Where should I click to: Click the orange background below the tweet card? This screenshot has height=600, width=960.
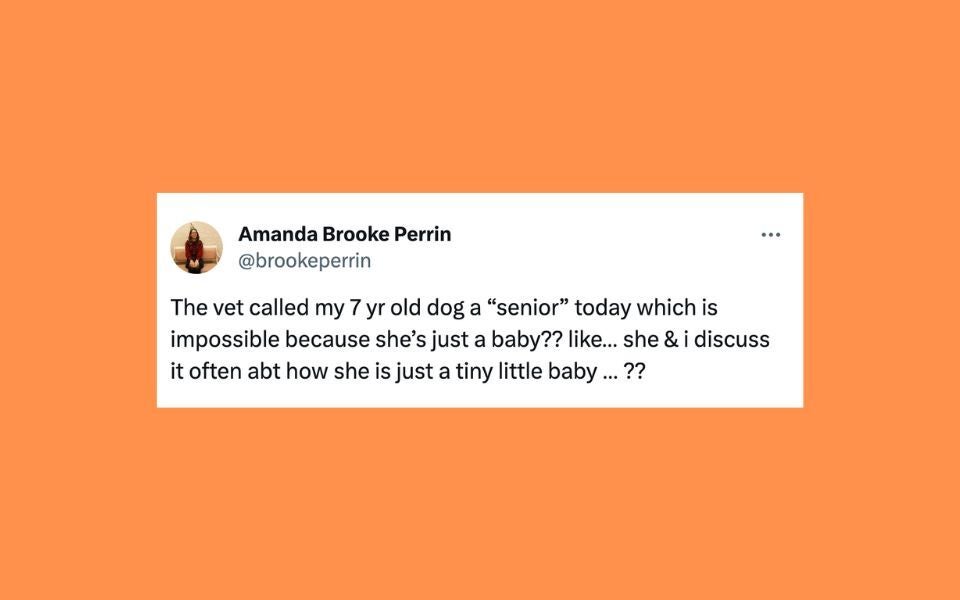480,500
